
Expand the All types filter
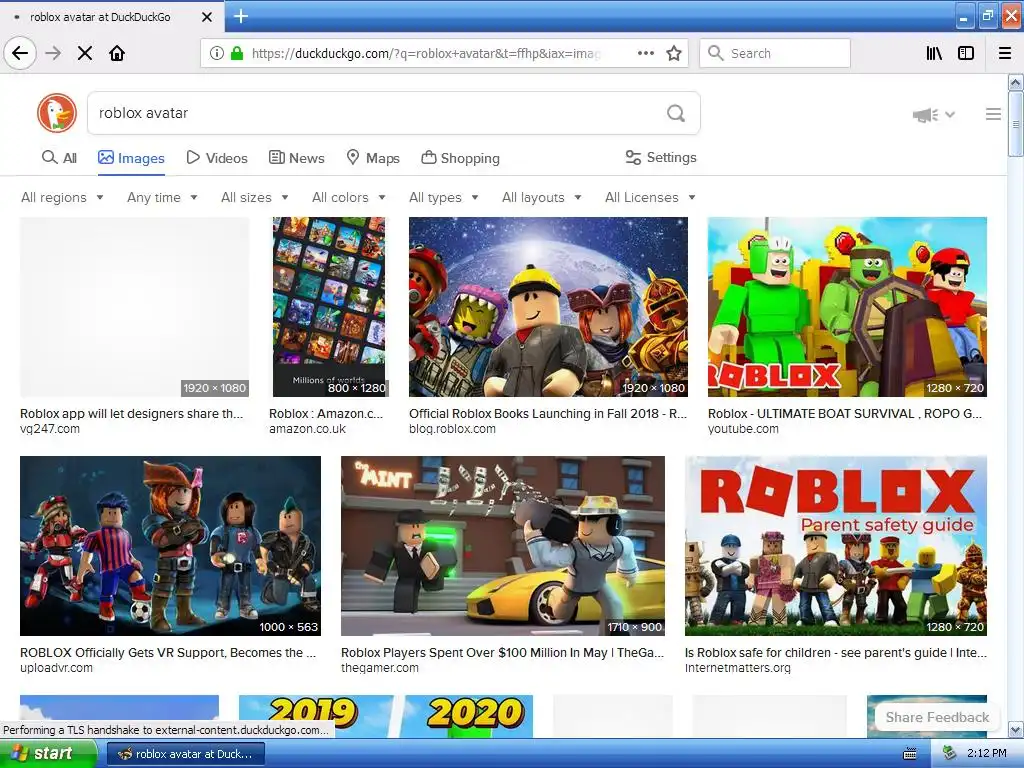443,197
